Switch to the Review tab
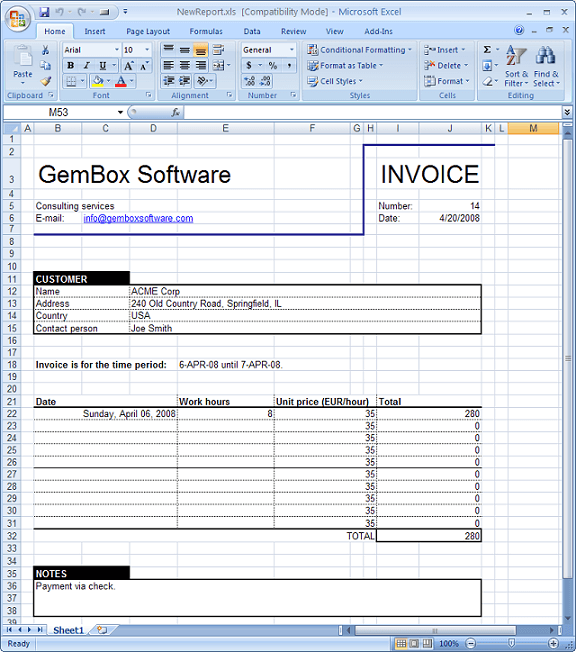Image resolution: width=576 pixels, height=652 pixels. tap(294, 31)
